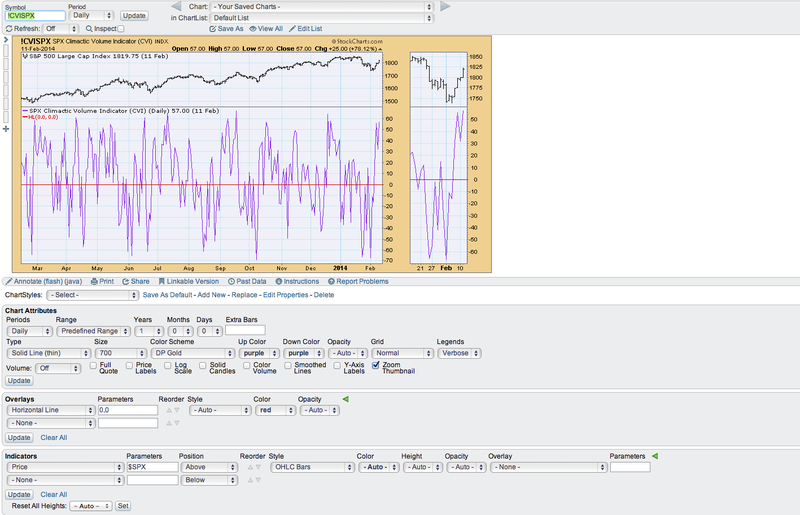800x515 pixels.
Task: Open Up Color purple dropdown
Action: click(x=259, y=353)
